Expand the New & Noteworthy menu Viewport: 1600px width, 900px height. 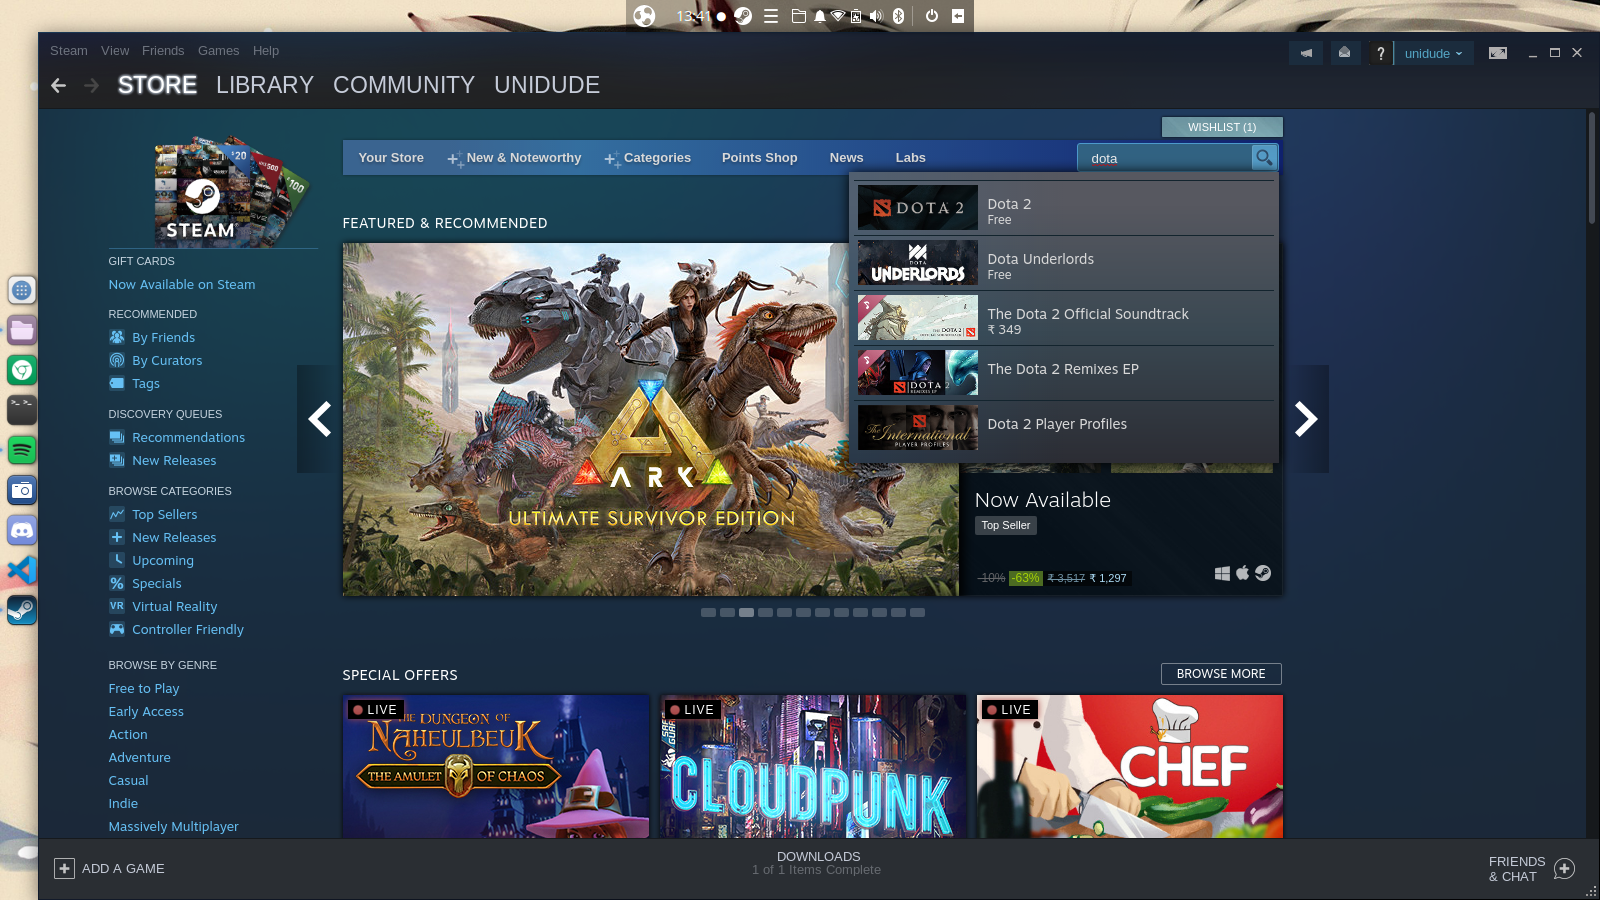click(514, 158)
